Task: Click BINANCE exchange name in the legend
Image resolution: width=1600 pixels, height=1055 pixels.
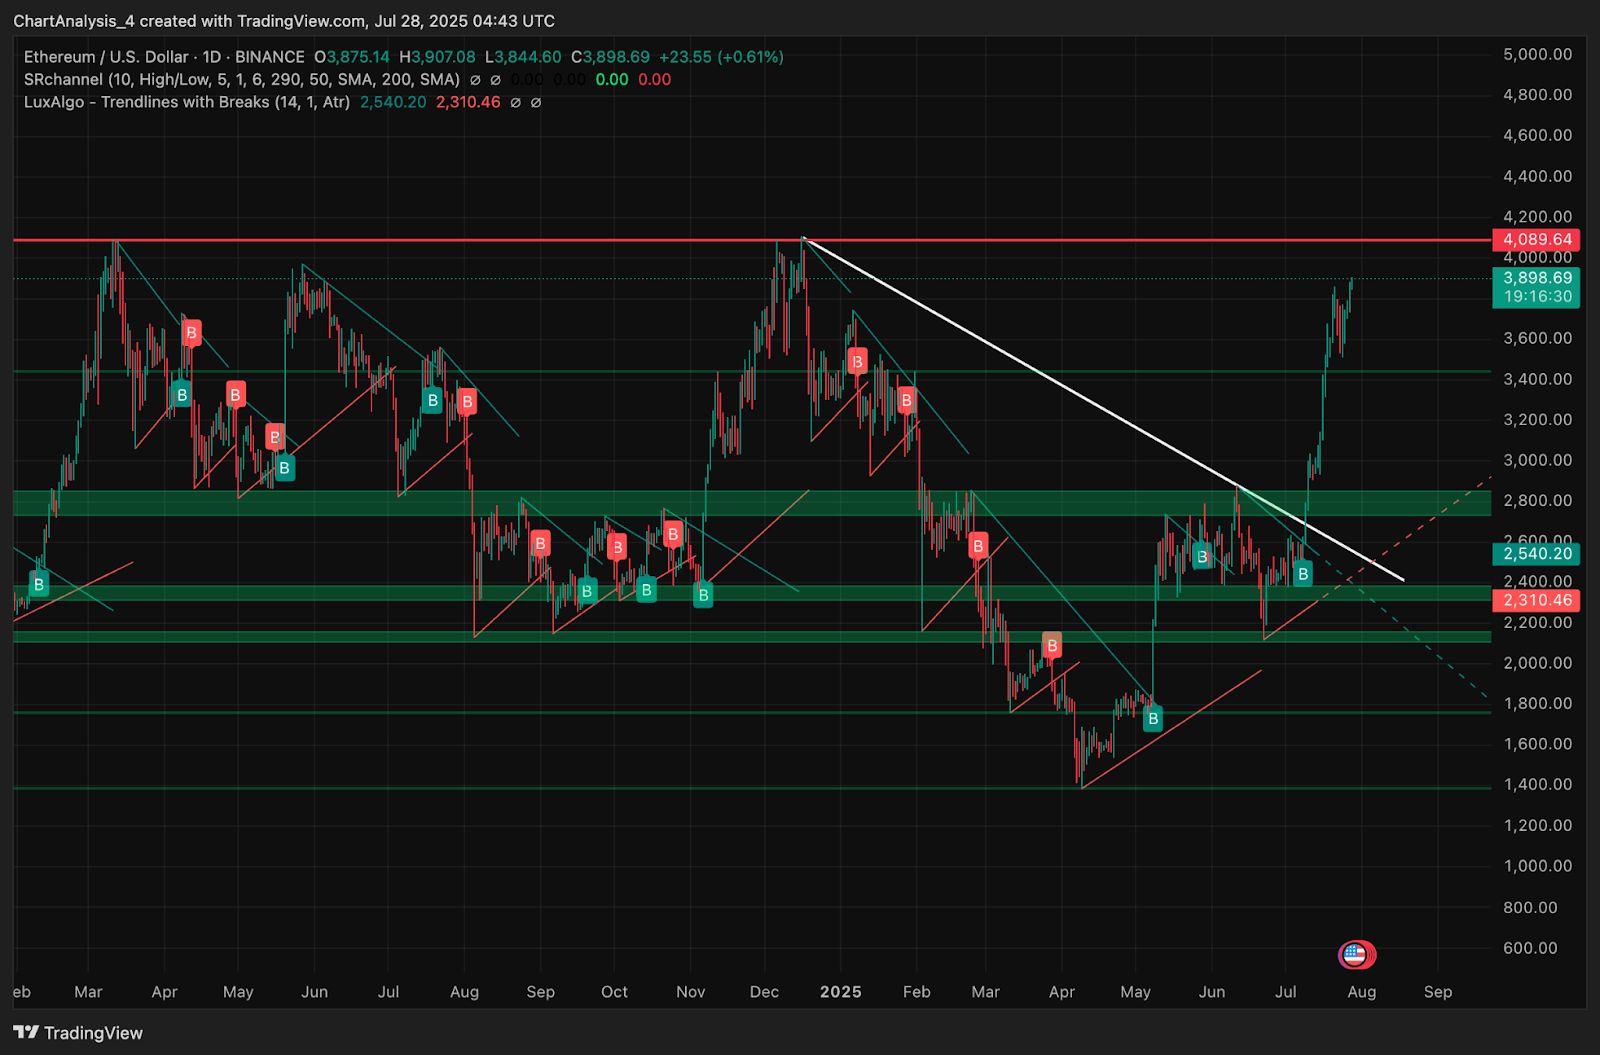Action: click(268, 57)
